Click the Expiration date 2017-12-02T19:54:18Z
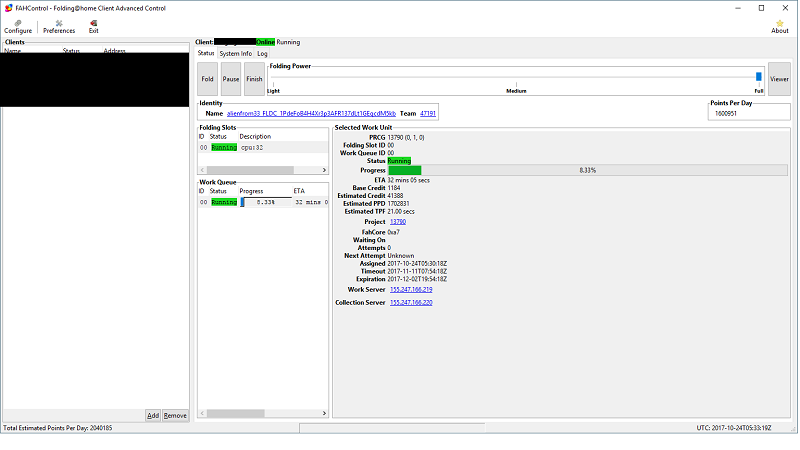Viewport: 800px width, 450px height. point(417,279)
